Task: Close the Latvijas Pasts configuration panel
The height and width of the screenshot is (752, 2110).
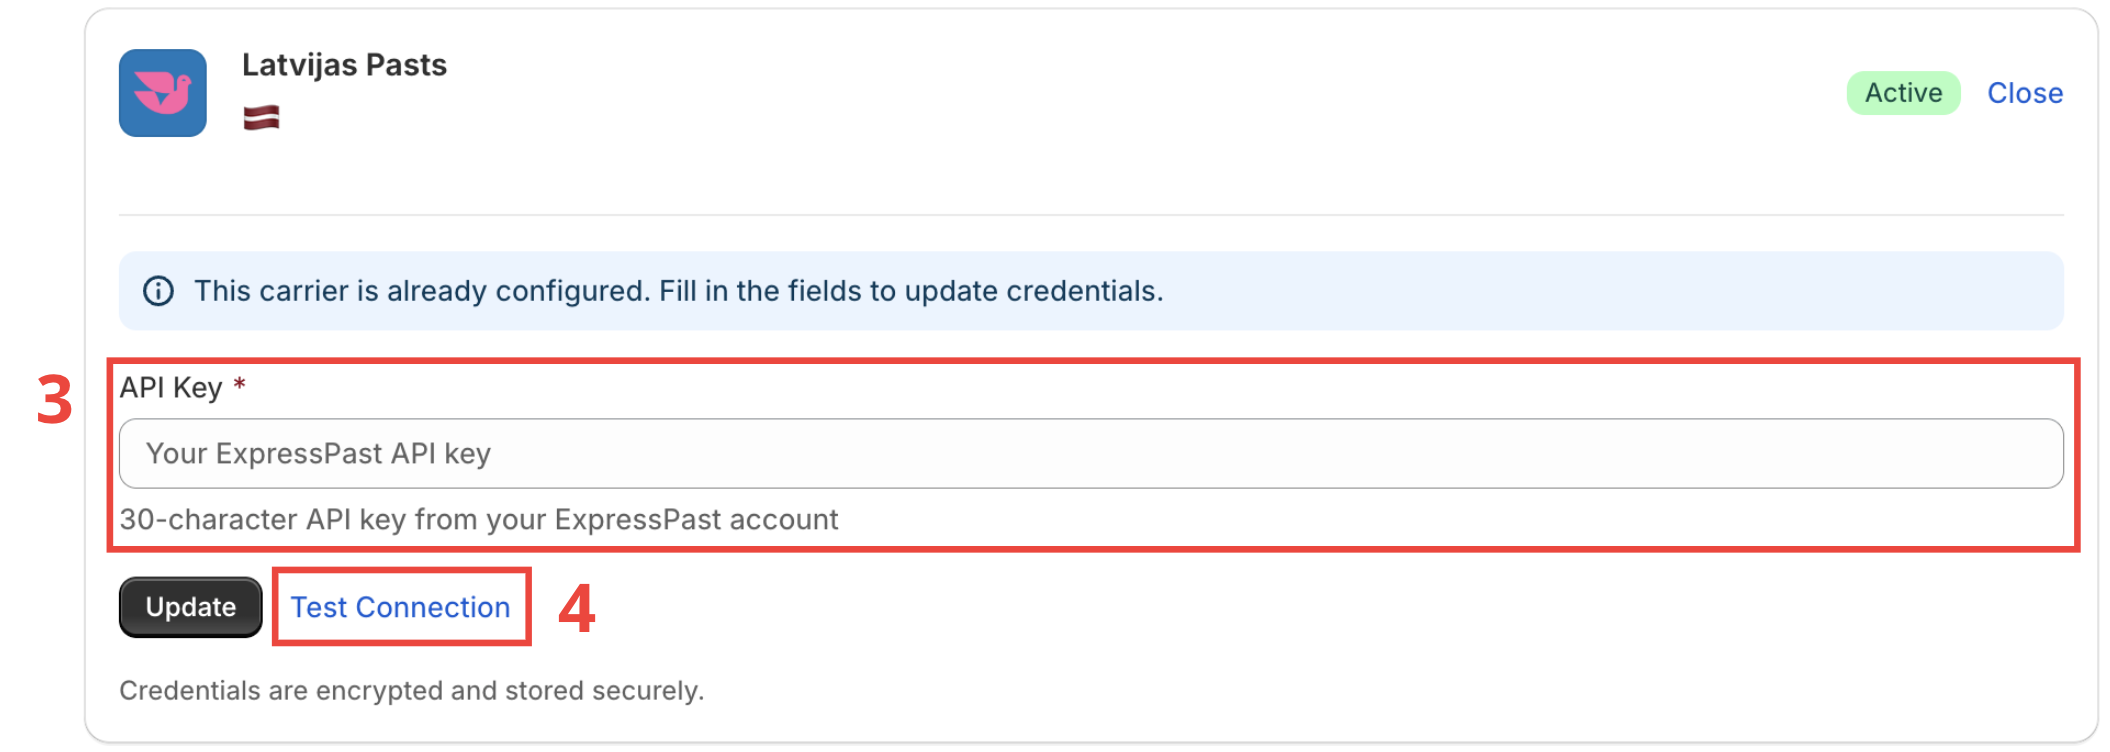Action: tap(2024, 93)
